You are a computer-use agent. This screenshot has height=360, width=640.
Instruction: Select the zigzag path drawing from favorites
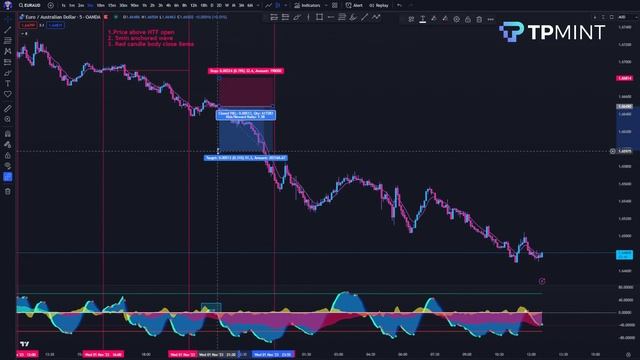point(376,17)
